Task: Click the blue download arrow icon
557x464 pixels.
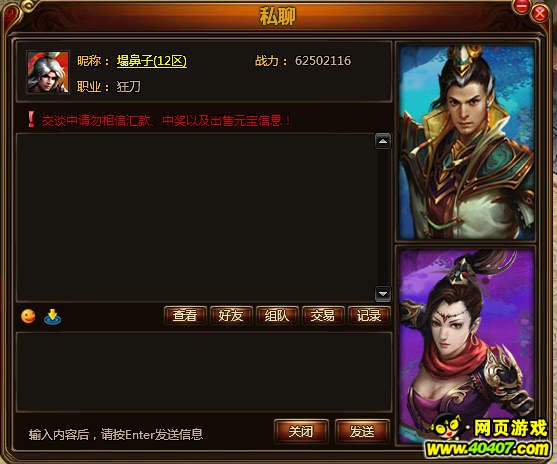Action: click(52, 317)
